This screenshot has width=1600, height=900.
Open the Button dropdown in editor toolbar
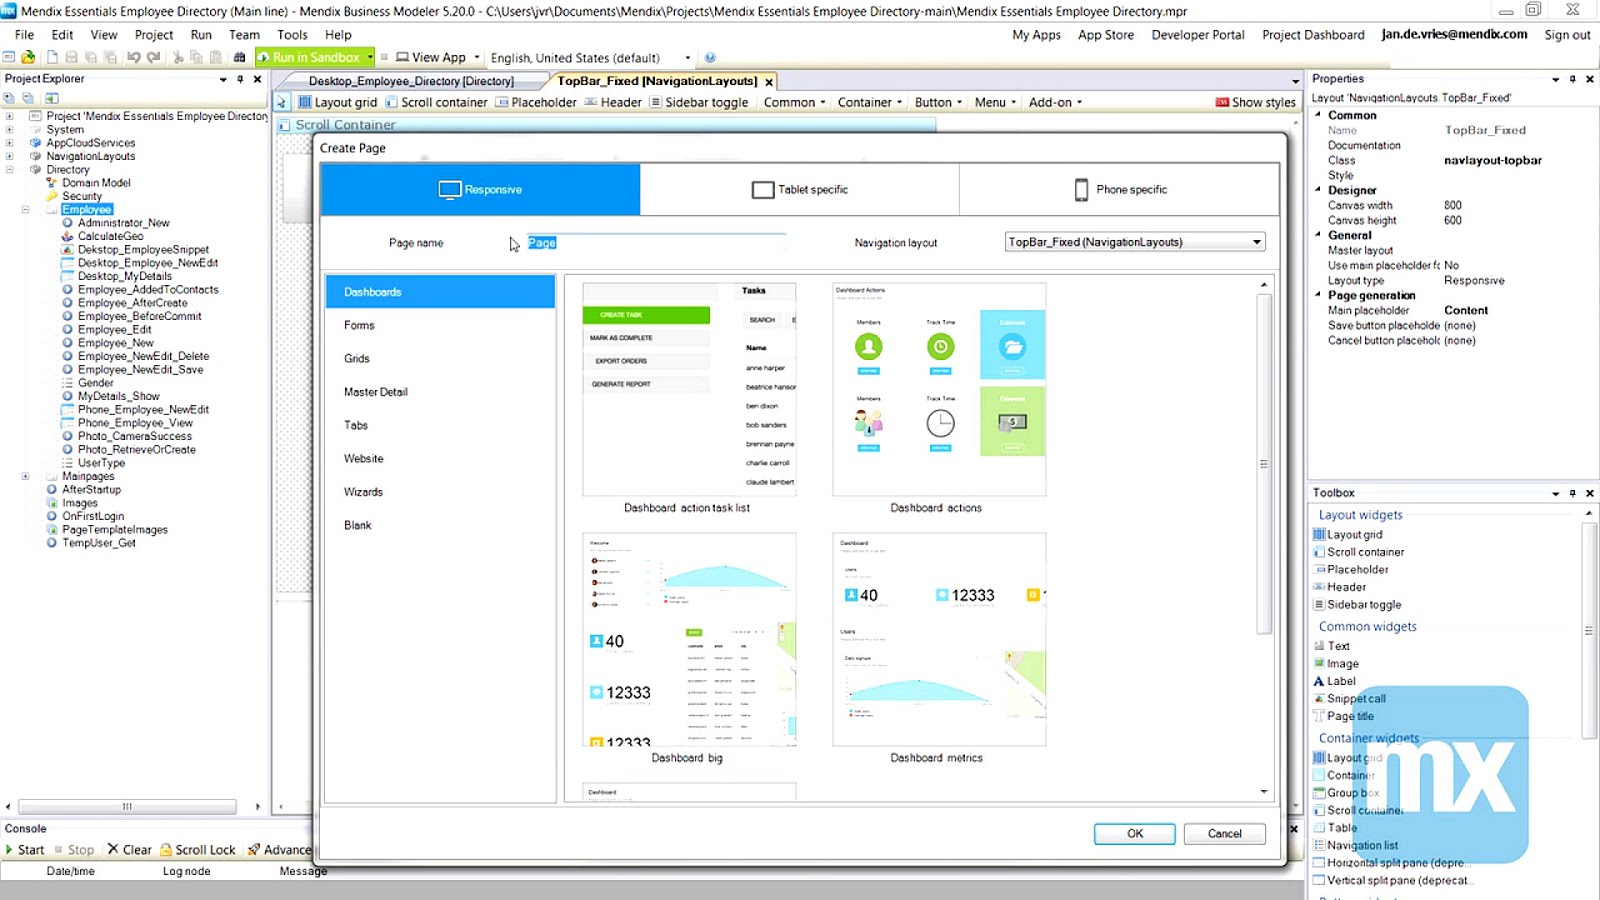[938, 102]
